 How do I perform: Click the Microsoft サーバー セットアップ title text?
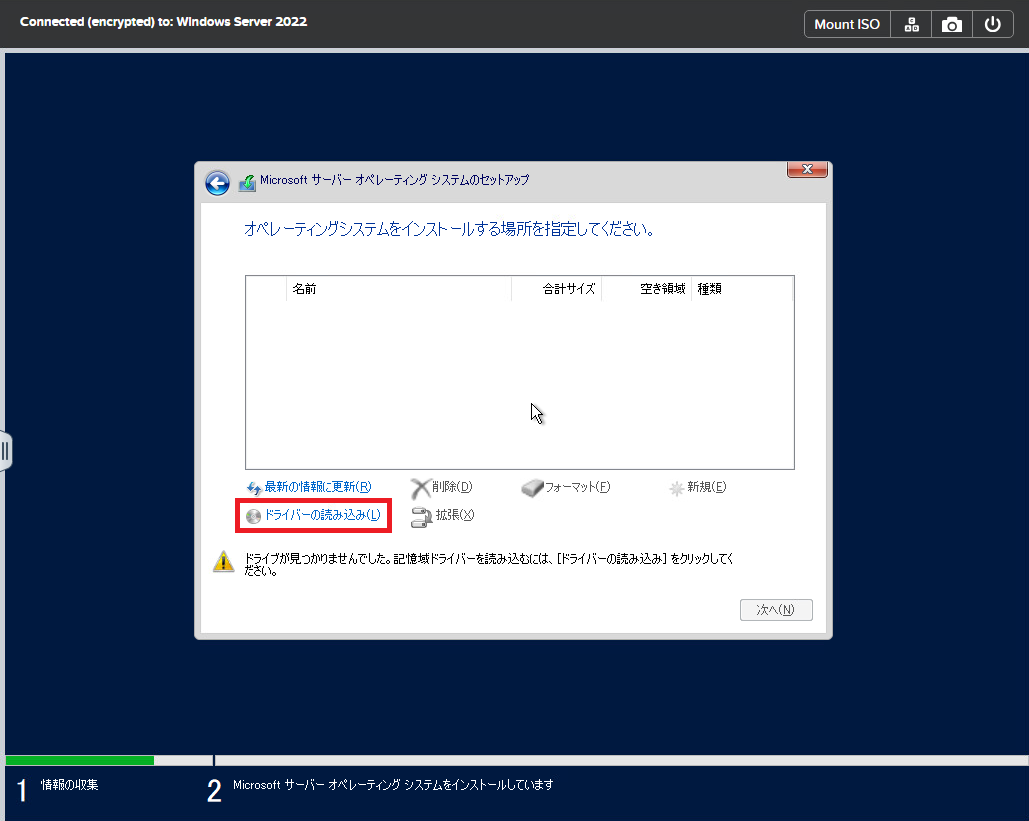coord(394,180)
